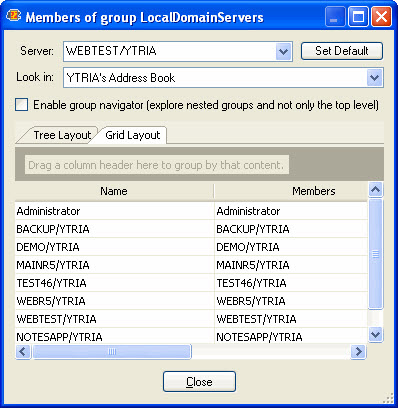Close the window with the red X
Screen dimensions: 398x408
(x=381, y=17)
